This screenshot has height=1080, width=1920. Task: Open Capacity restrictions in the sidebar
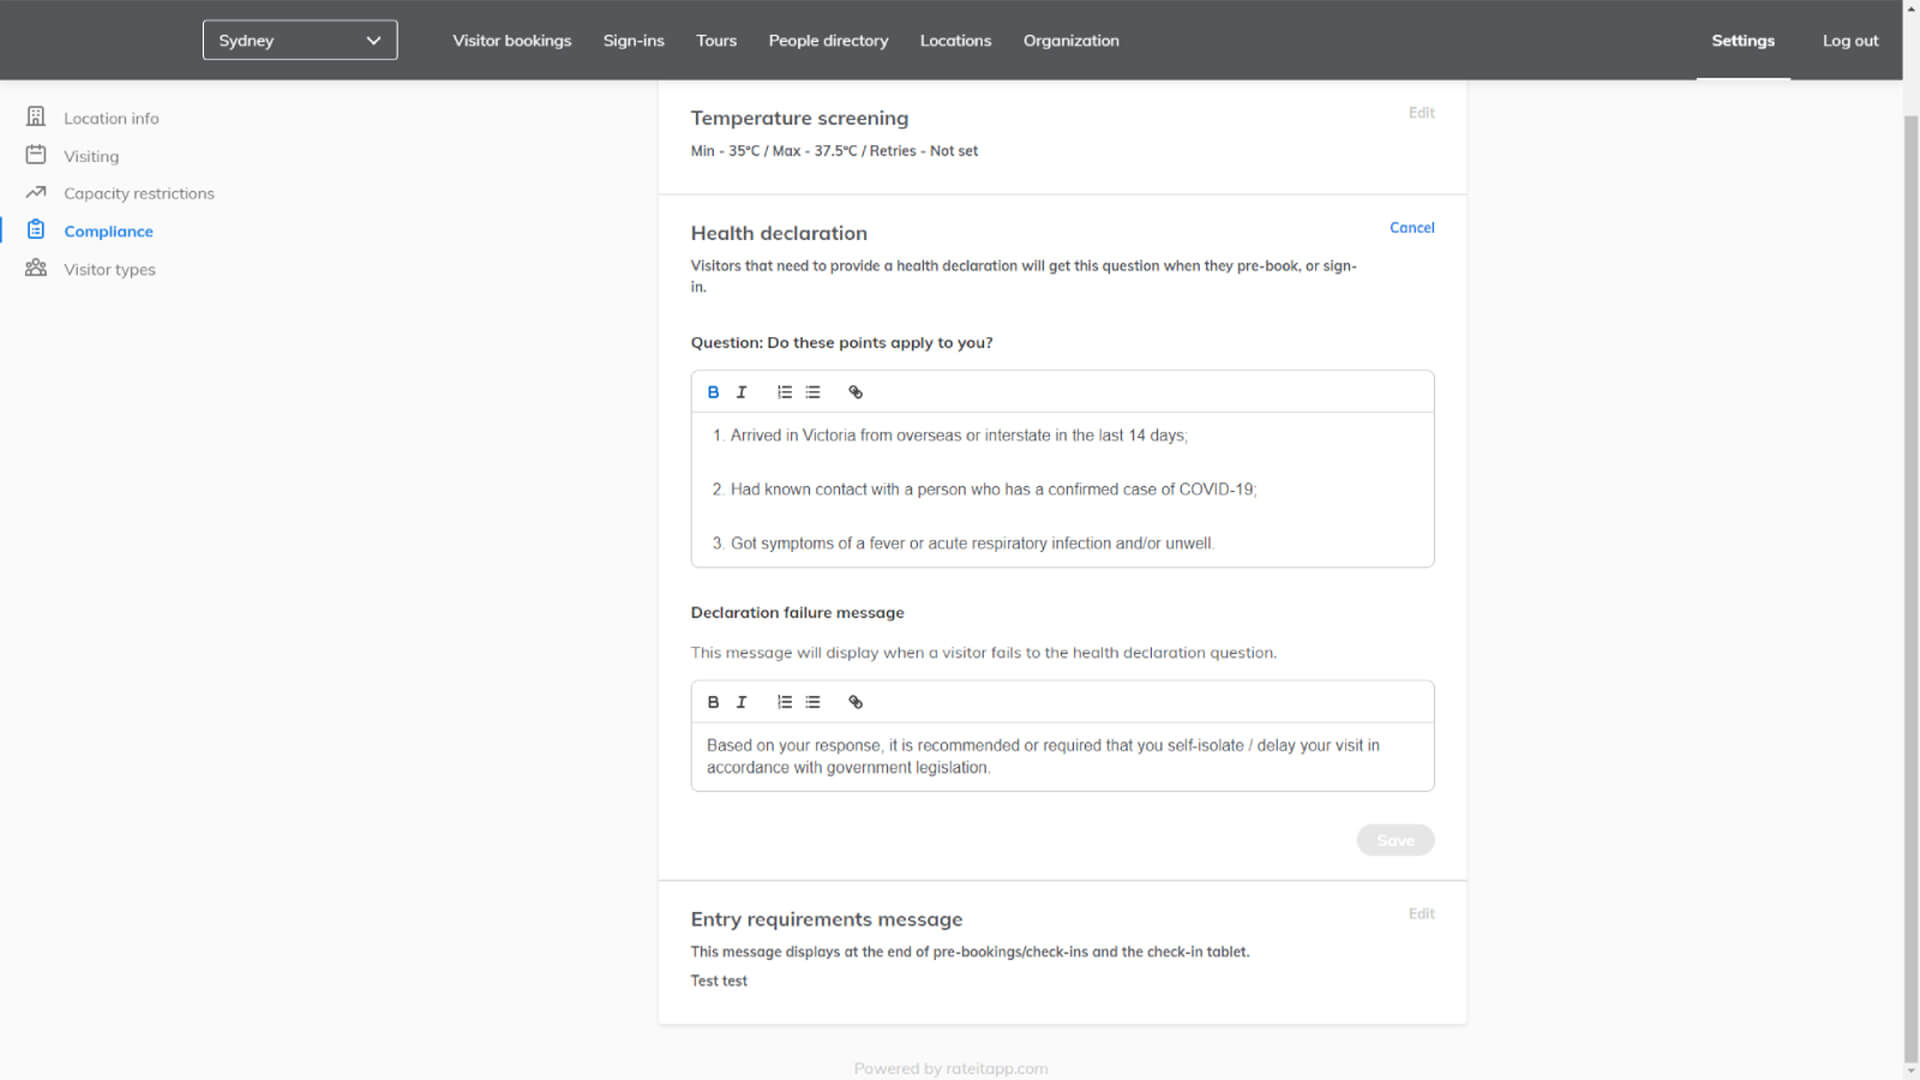[x=139, y=193]
